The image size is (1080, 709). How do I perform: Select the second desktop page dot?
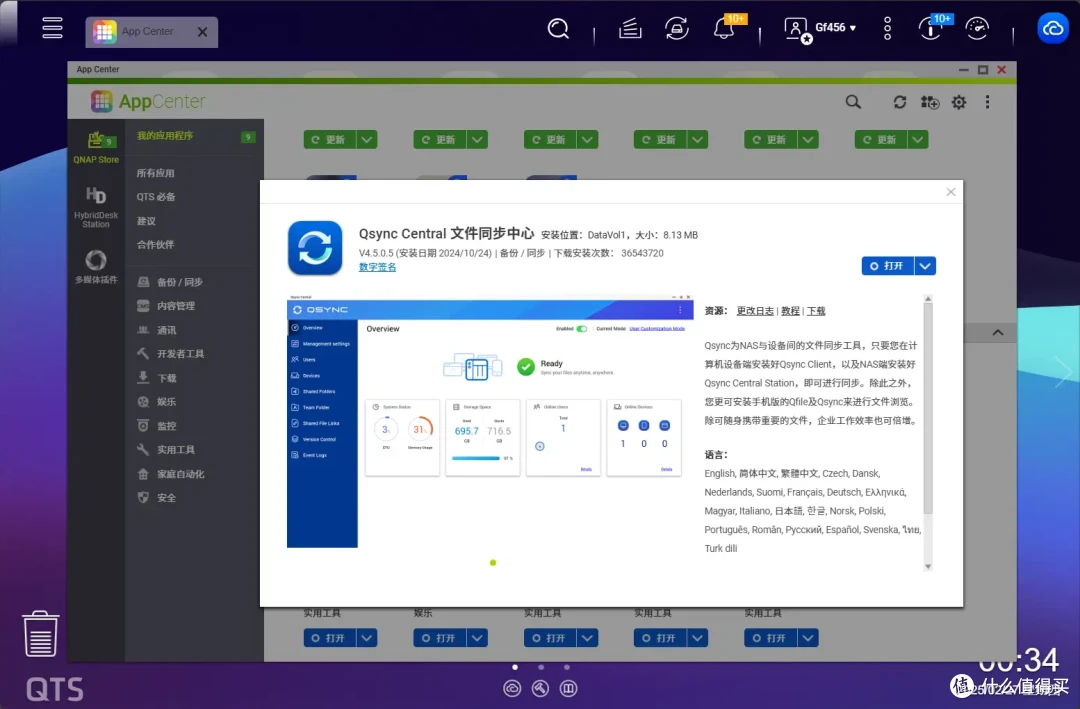(541, 667)
